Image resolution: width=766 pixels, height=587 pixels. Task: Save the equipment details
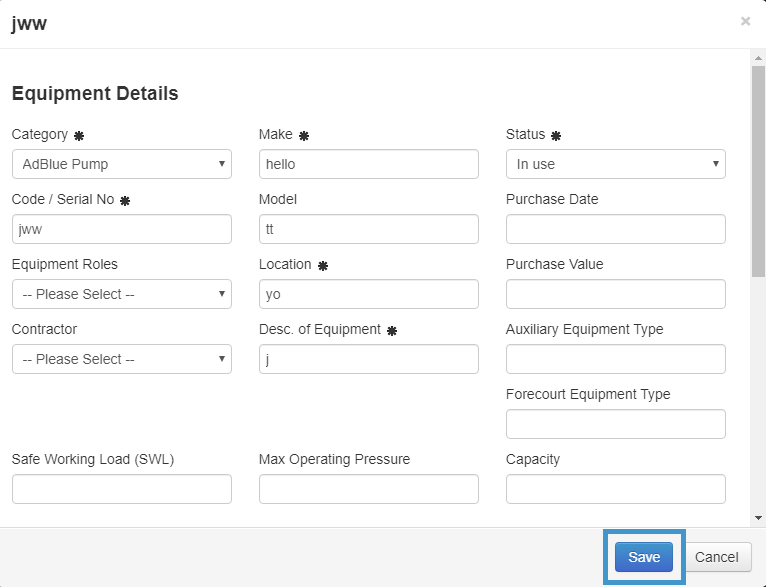click(x=644, y=557)
